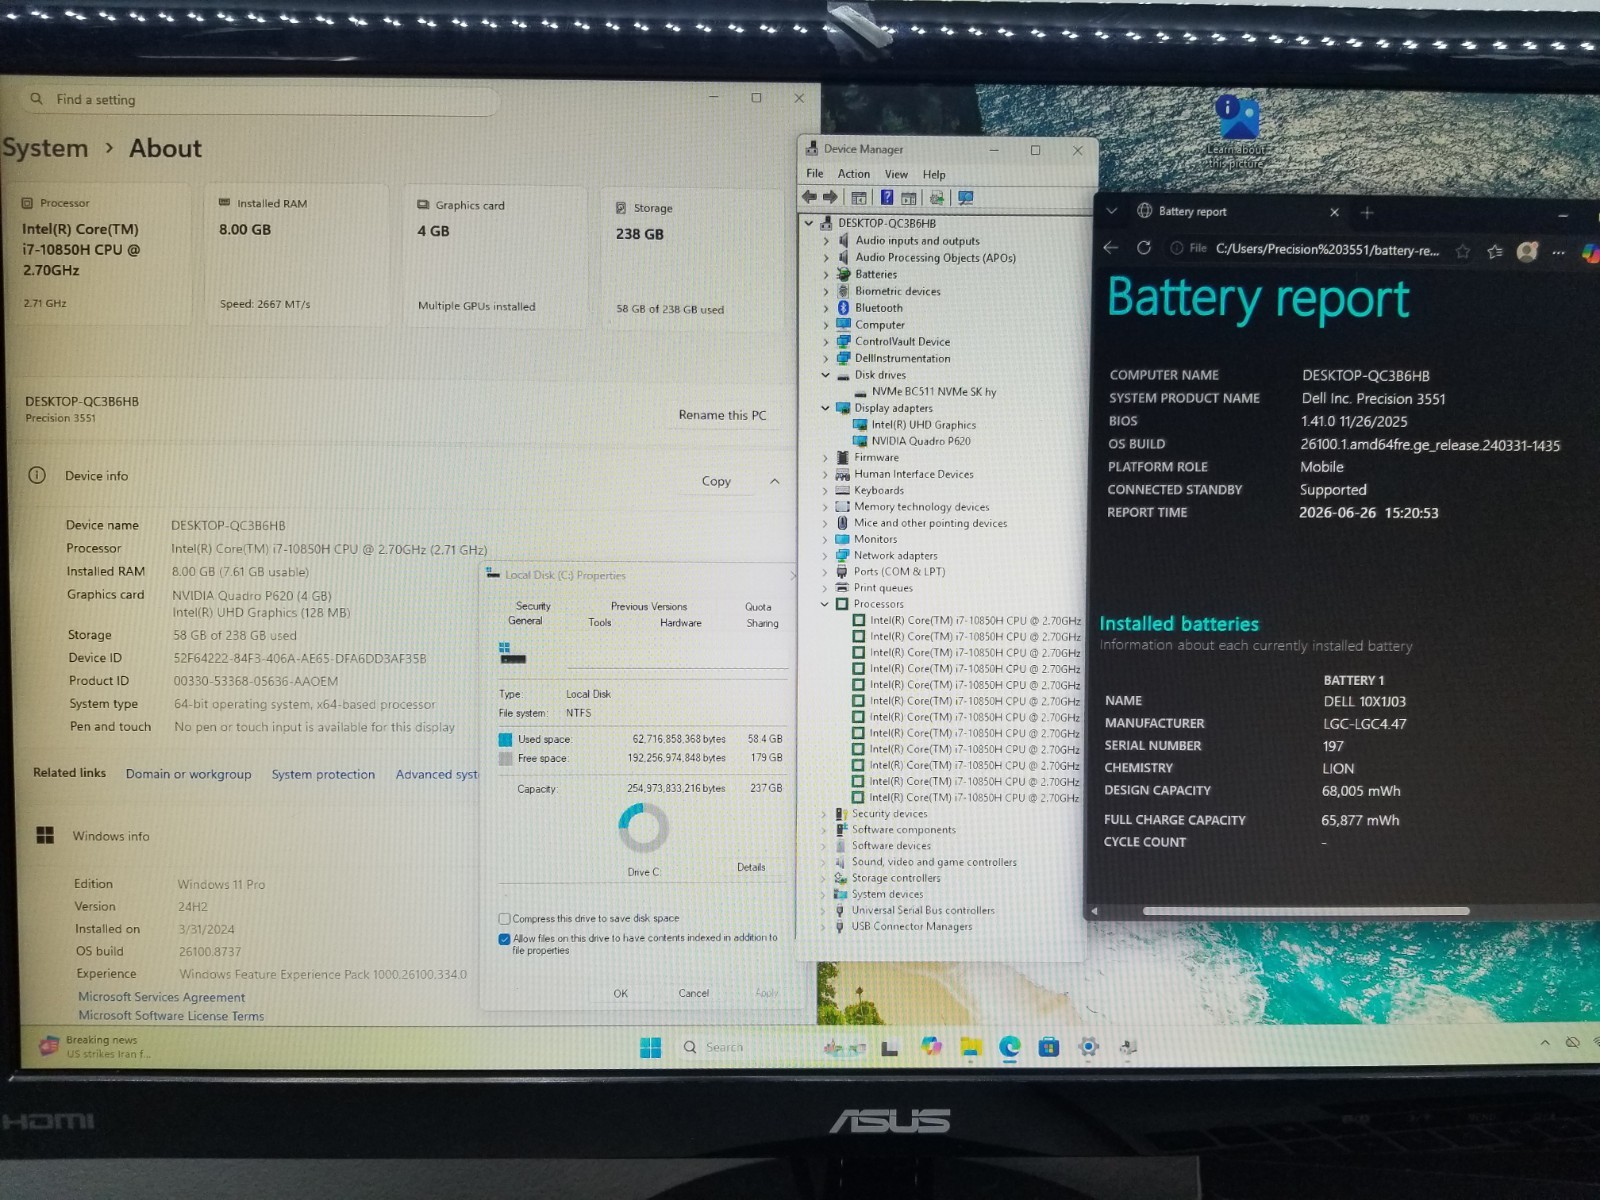
Task: Open the Help menu in Device Manager
Action: coord(934,174)
